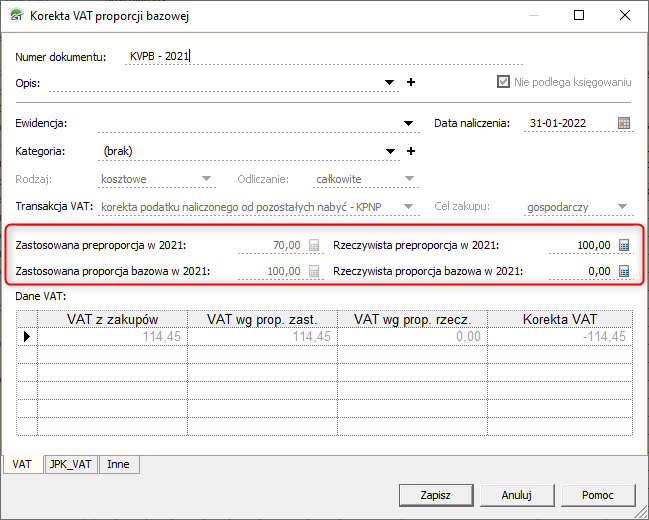Select VAT wg prop. rzecz. cell 0,00
Image resolution: width=649 pixels, height=520 pixels.
[x=413, y=337]
